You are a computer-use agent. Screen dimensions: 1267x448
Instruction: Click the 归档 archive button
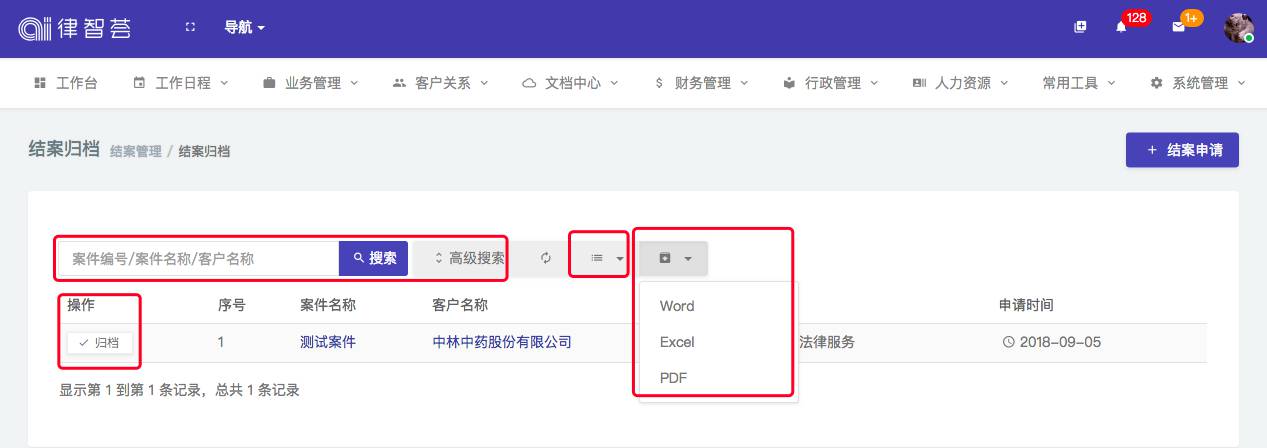[100, 343]
